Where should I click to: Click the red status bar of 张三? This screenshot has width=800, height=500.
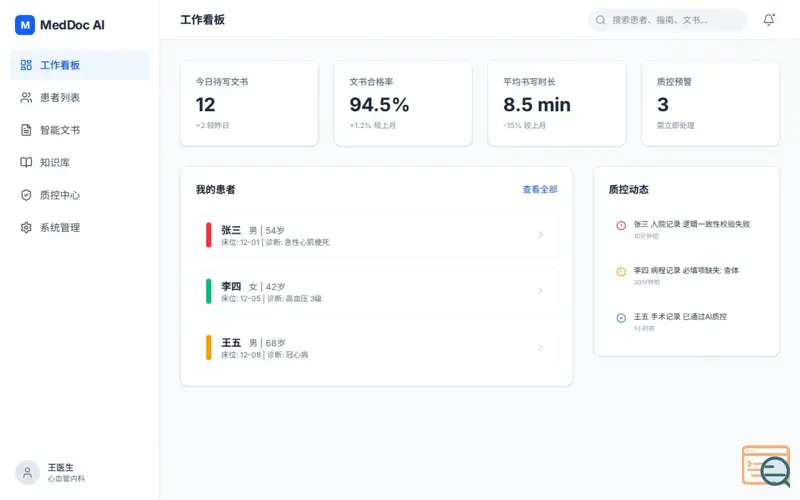[208, 235]
